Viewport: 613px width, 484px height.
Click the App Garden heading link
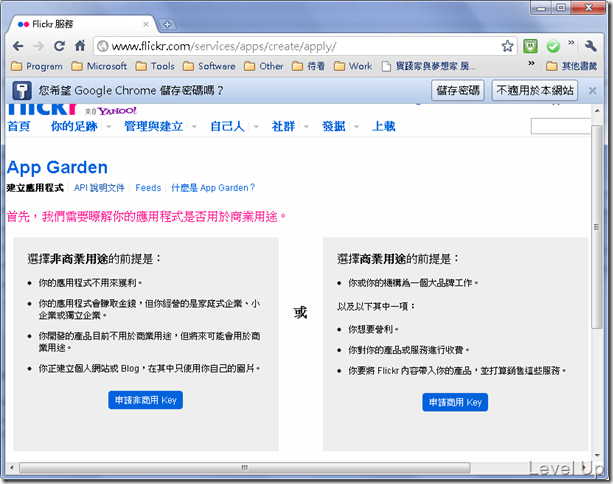(57, 167)
